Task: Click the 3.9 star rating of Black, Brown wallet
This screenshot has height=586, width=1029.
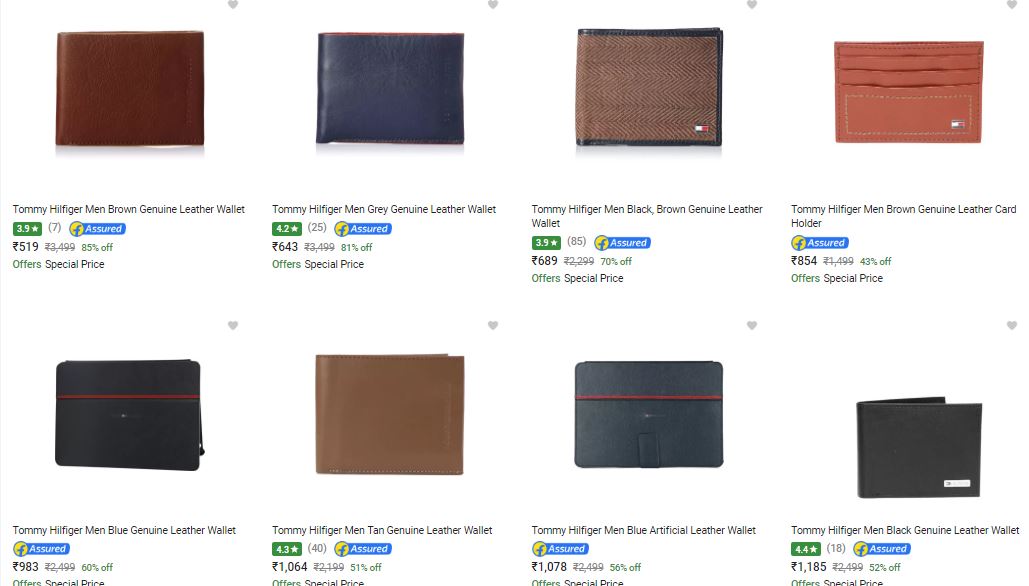Action: 546,243
